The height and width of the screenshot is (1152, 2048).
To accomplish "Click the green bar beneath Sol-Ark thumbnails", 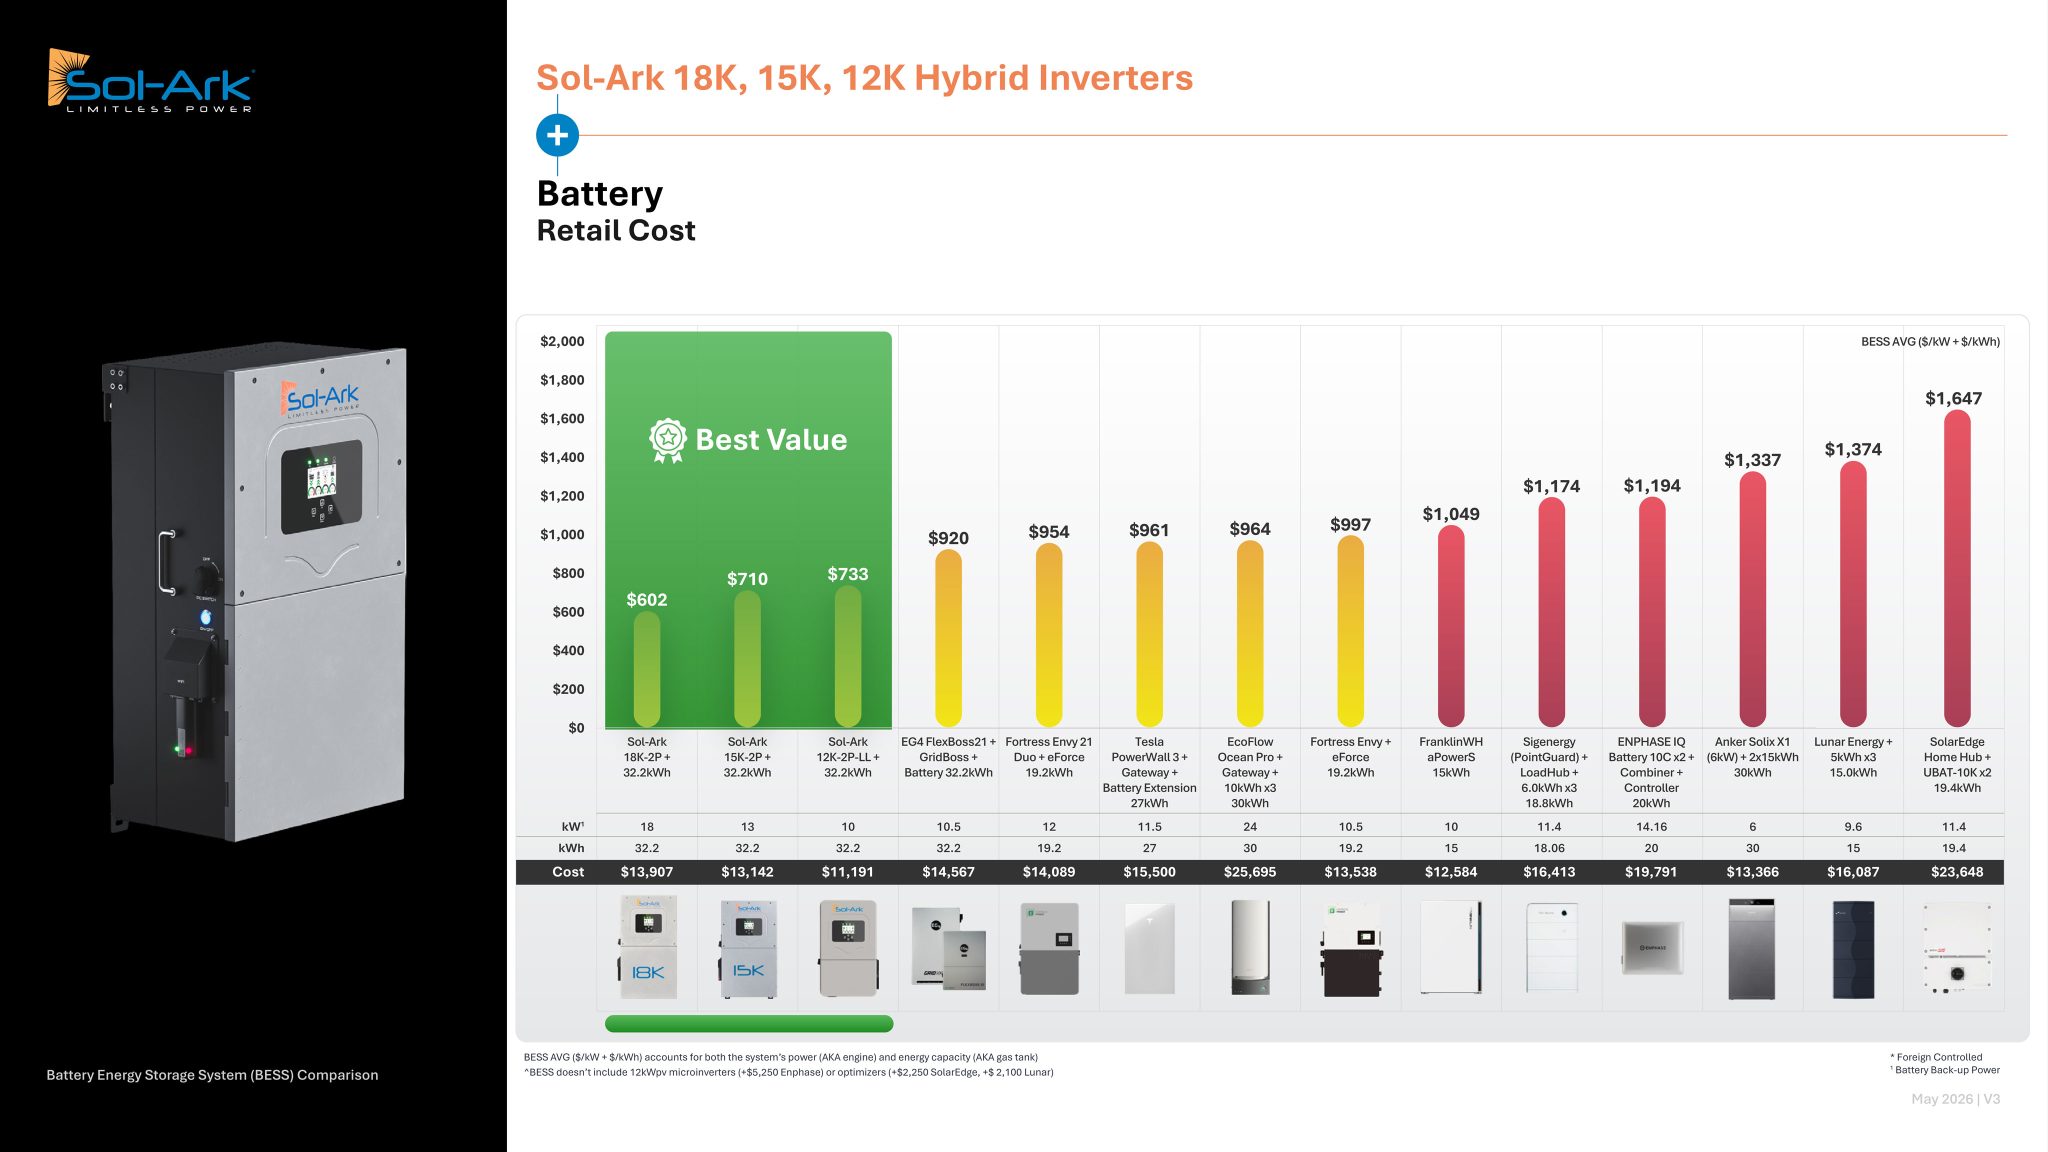I will [x=749, y=1024].
